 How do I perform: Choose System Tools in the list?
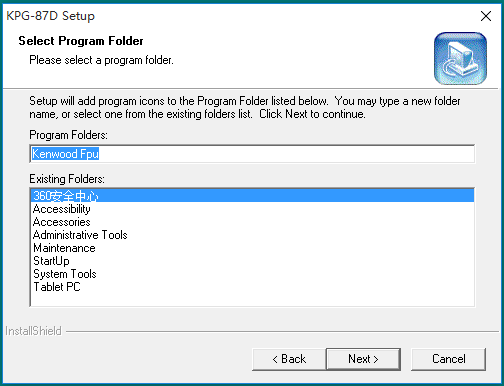pos(252,274)
